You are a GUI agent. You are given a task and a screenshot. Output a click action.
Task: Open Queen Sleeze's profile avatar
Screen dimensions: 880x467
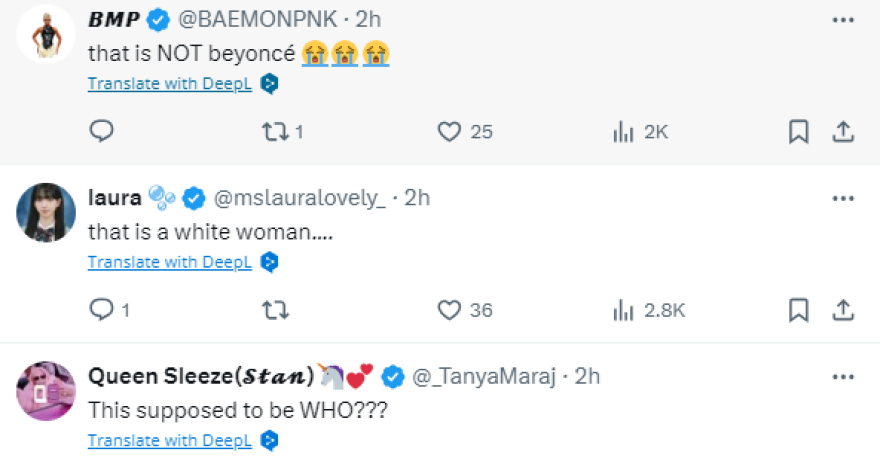(46, 391)
